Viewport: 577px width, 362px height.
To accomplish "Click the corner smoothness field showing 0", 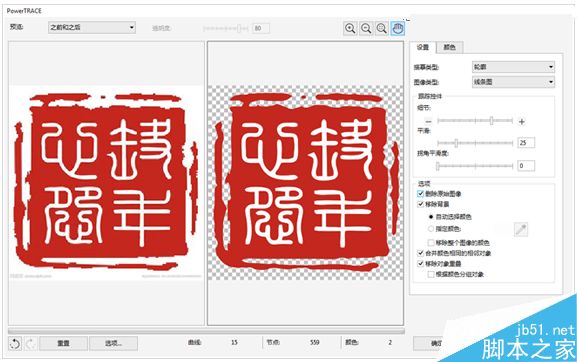I will point(526,166).
